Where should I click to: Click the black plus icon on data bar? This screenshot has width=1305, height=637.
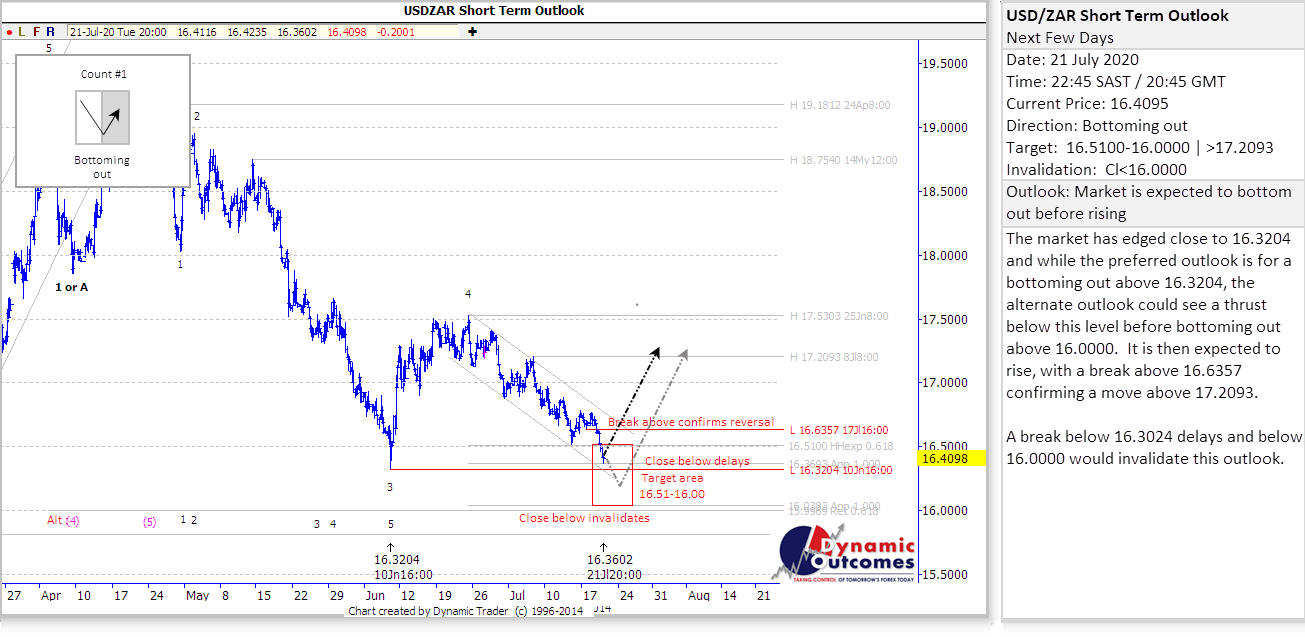click(x=472, y=32)
